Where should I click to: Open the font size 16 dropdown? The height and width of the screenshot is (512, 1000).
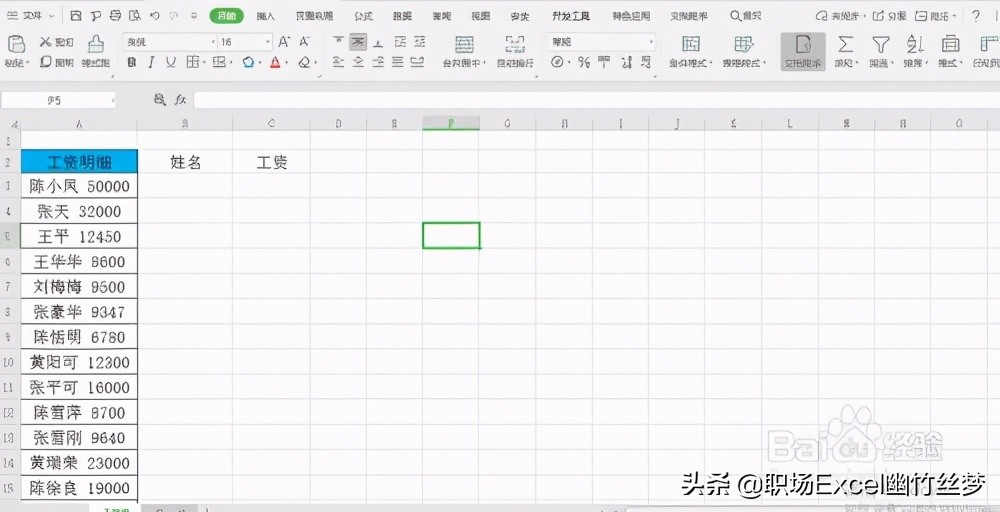pyautogui.click(x=268, y=42)
